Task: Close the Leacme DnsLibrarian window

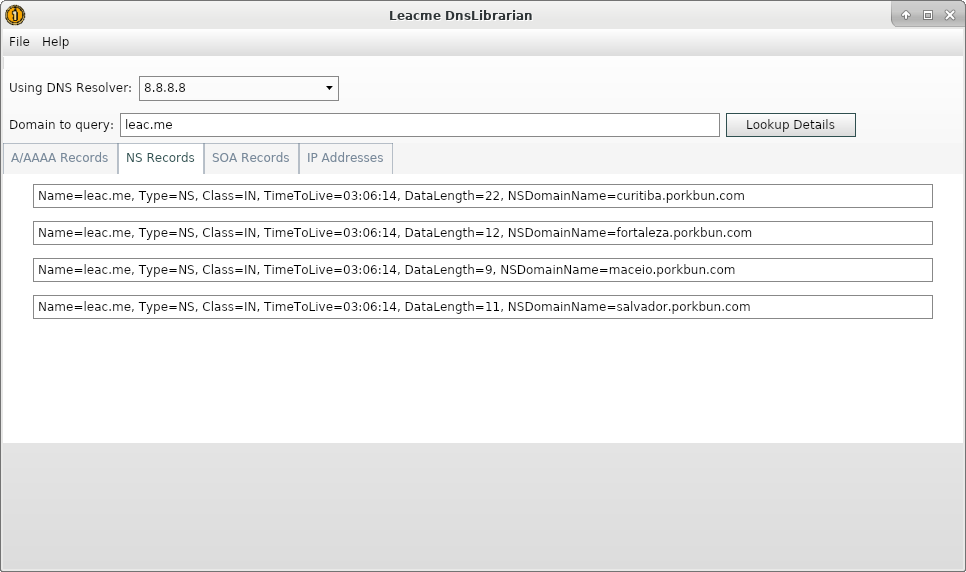Action: point(949,15)
